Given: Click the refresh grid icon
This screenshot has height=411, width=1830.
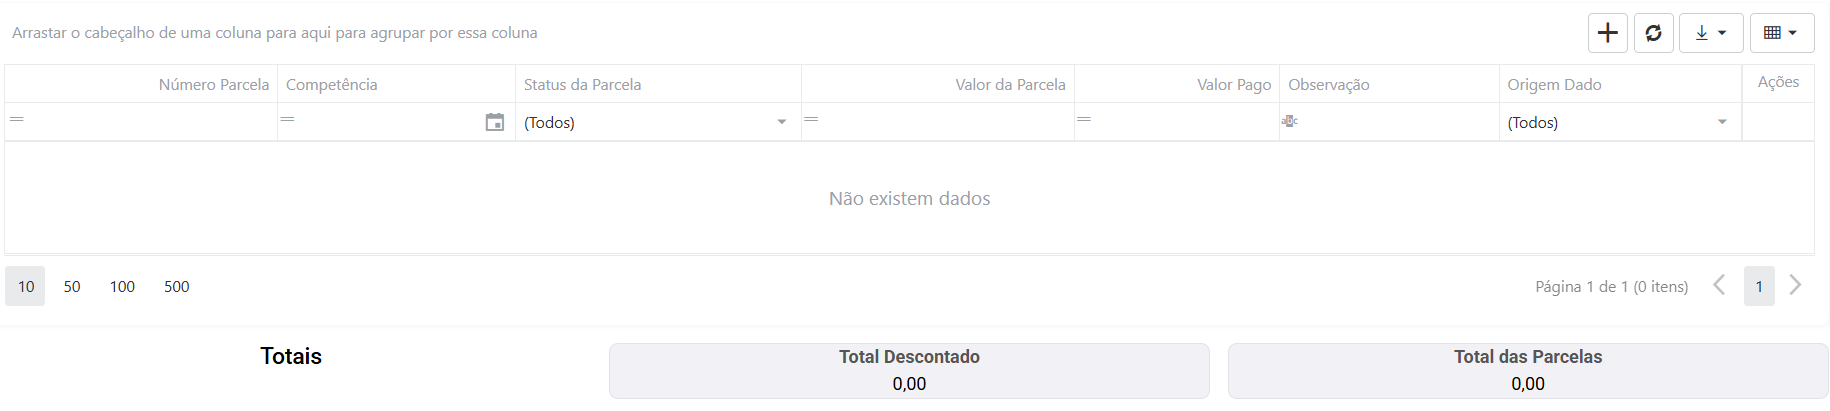Looking at the screenshot, I should (1653, 33).
